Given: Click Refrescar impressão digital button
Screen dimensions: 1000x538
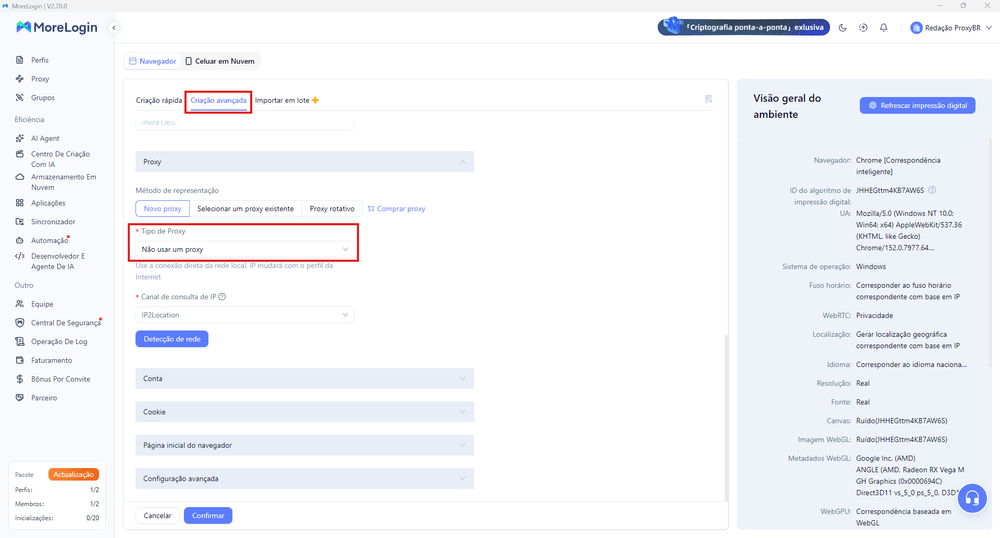Looking at the screenshot, I should click(917, 105).
